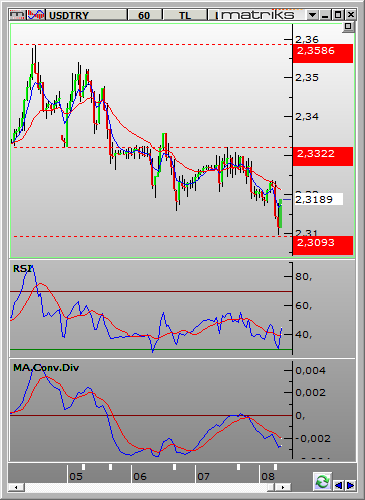Click the RSI indicator label
365x500 pixels.
[x=23, y=269]
